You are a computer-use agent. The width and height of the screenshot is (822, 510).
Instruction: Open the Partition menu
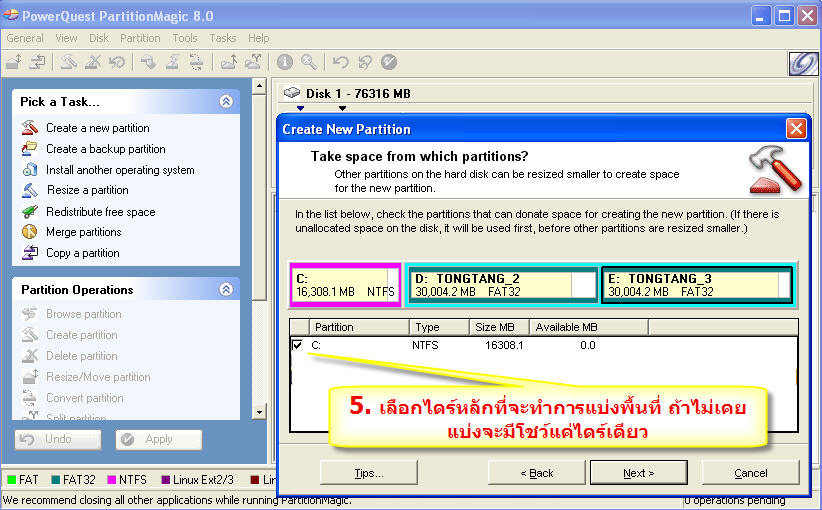(140, 38)
